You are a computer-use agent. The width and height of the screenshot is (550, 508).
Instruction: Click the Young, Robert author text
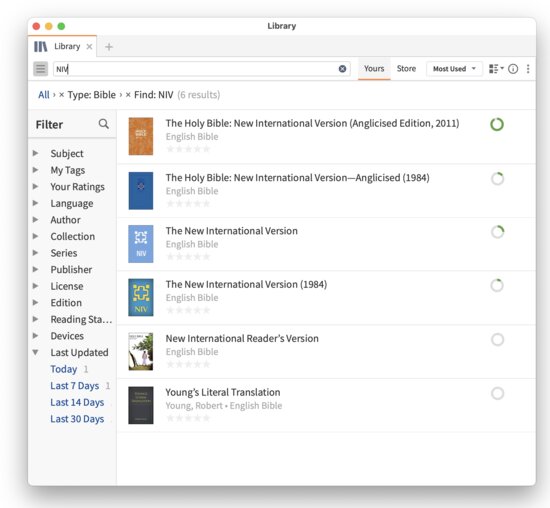(194, 406)
